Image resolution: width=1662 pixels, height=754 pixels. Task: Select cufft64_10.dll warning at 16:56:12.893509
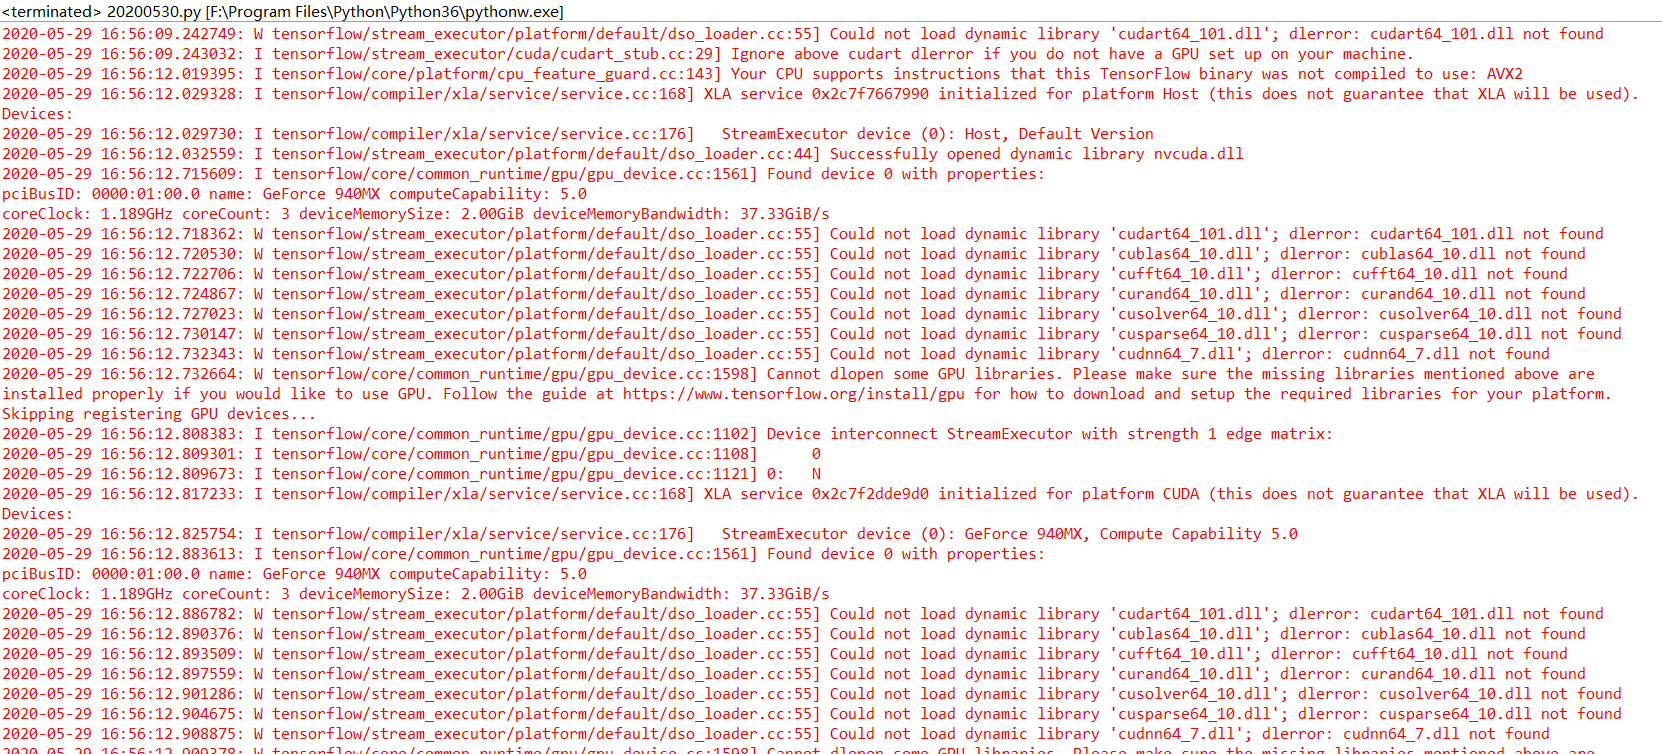pos(785,654)
